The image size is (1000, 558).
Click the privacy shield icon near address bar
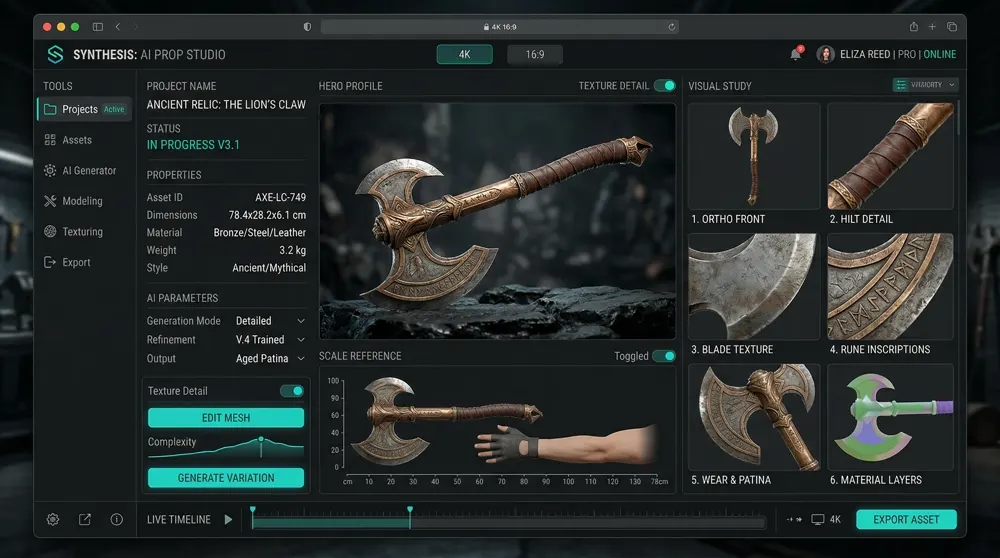[307, 27]
